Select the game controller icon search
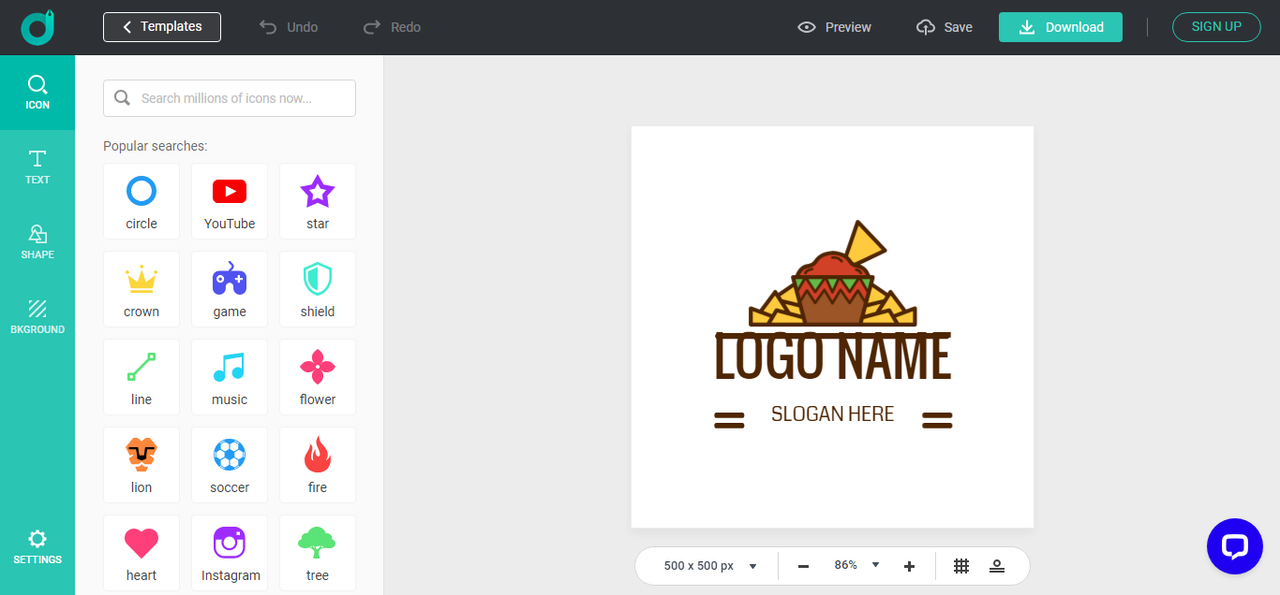 [x=229, y=289]
